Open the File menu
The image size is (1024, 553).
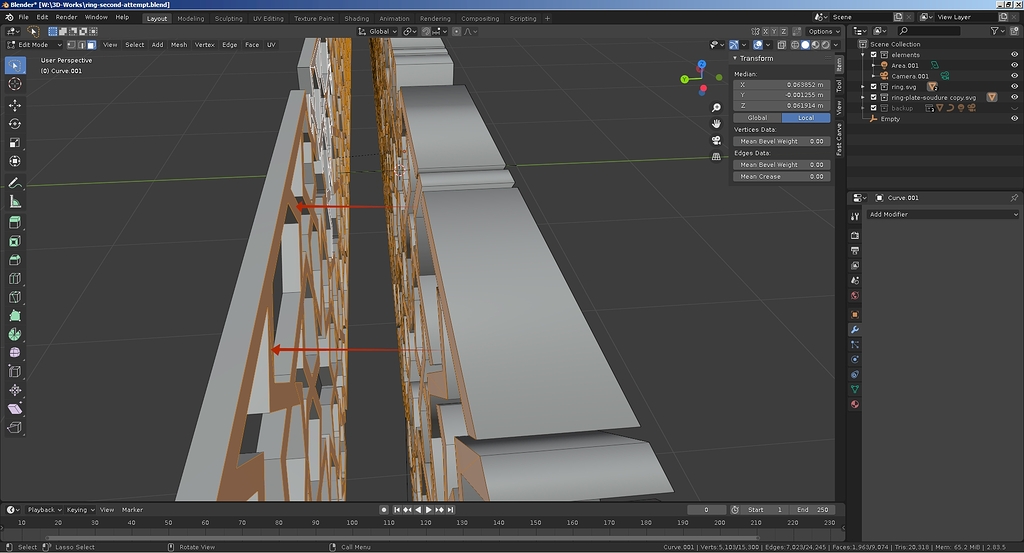(x=24, y=17)
